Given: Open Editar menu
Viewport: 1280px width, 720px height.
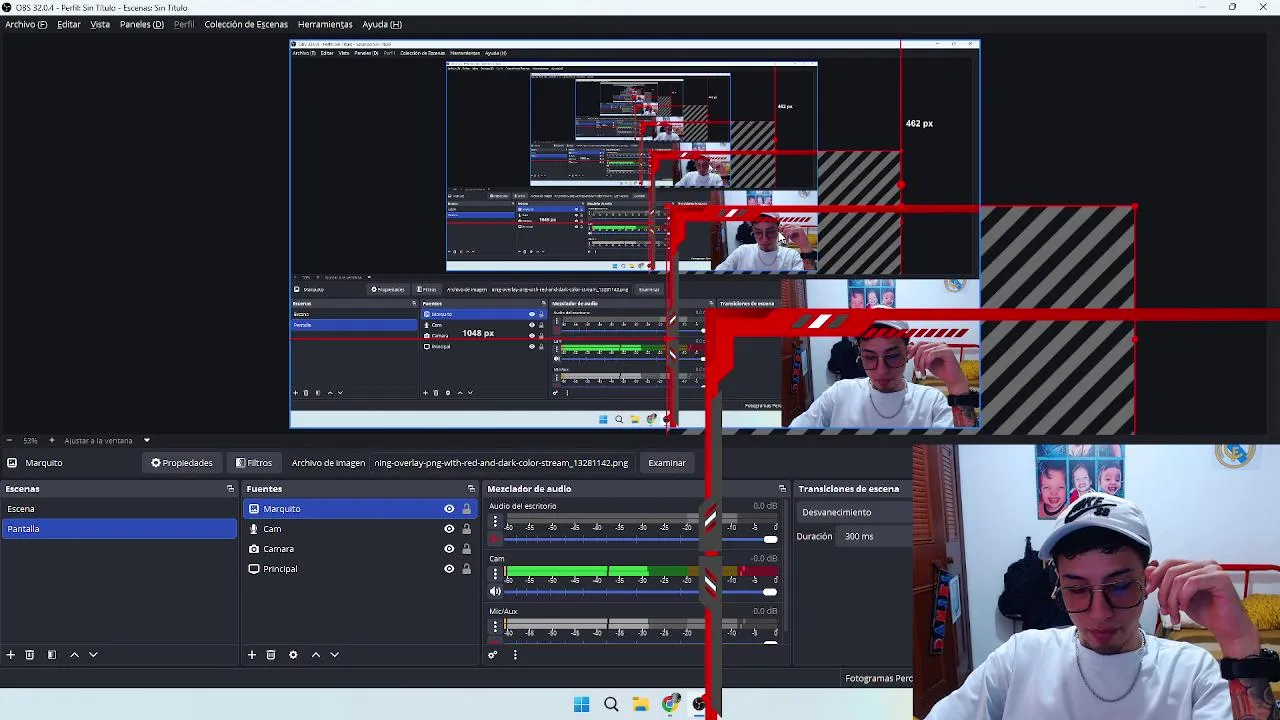Looking at the screenshot, I should tap(69, 24).
